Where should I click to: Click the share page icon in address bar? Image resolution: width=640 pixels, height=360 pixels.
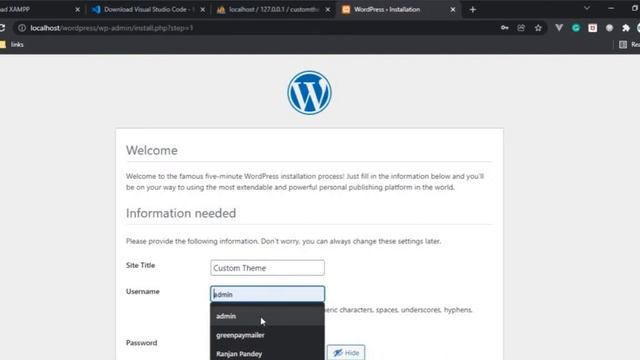tap(521, 28)
